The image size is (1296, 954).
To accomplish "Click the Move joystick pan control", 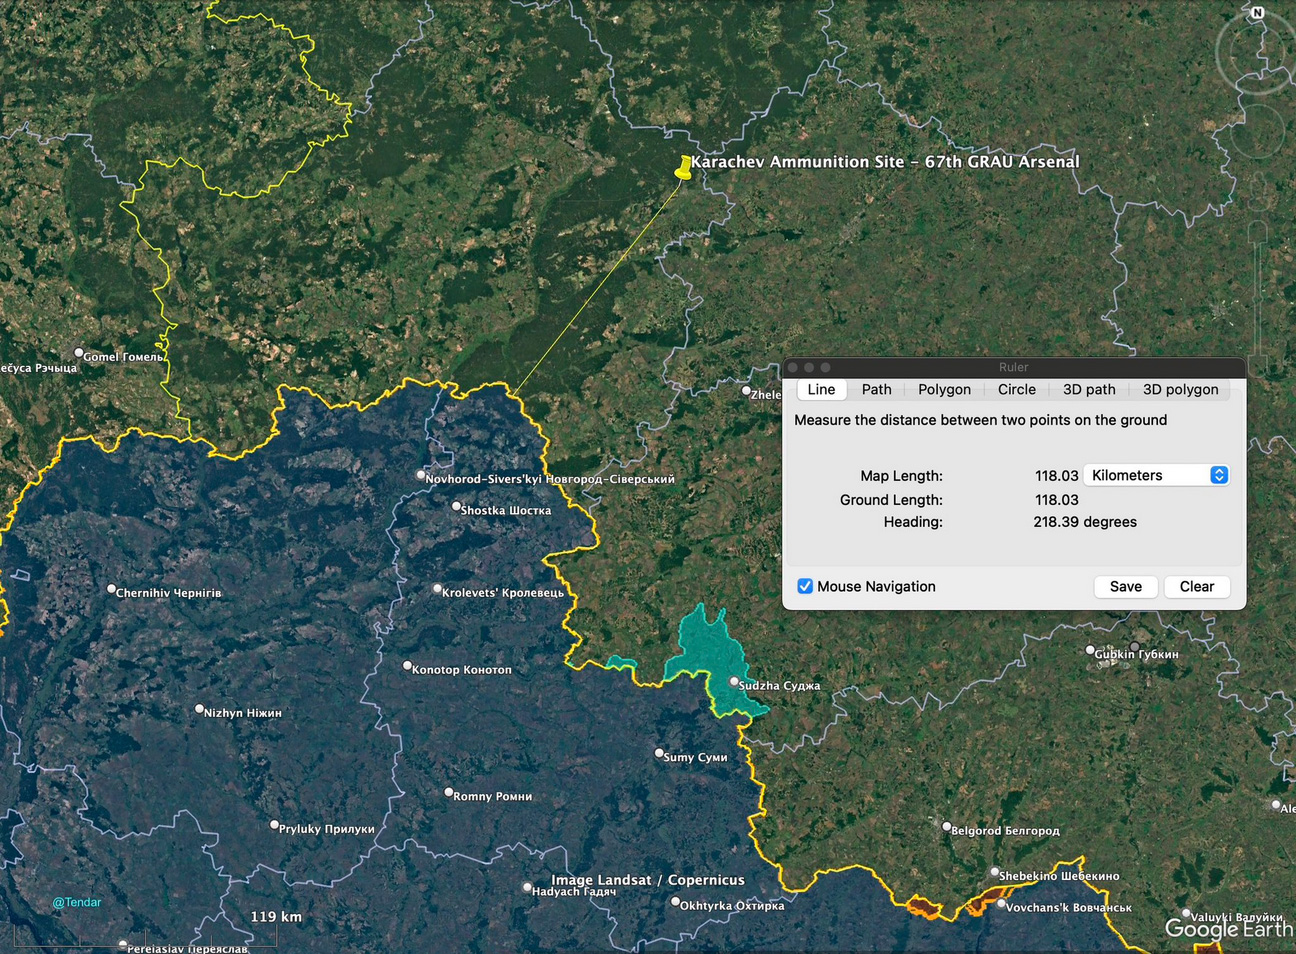I will coord(1257,131).
